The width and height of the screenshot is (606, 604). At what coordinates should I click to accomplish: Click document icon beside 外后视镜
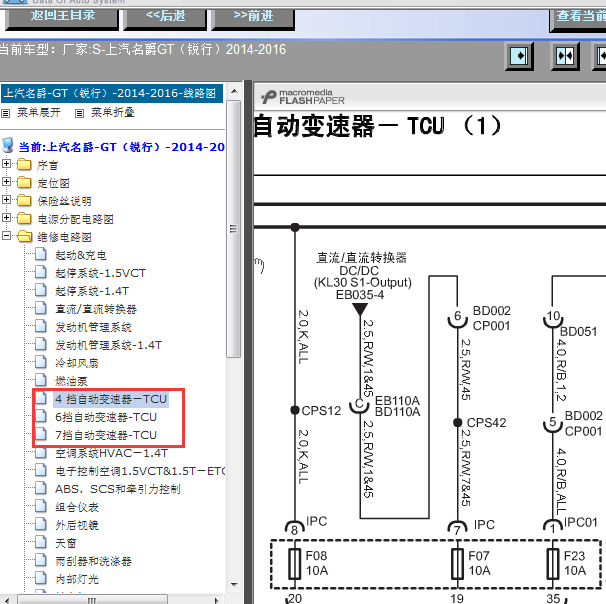(41, 524)
